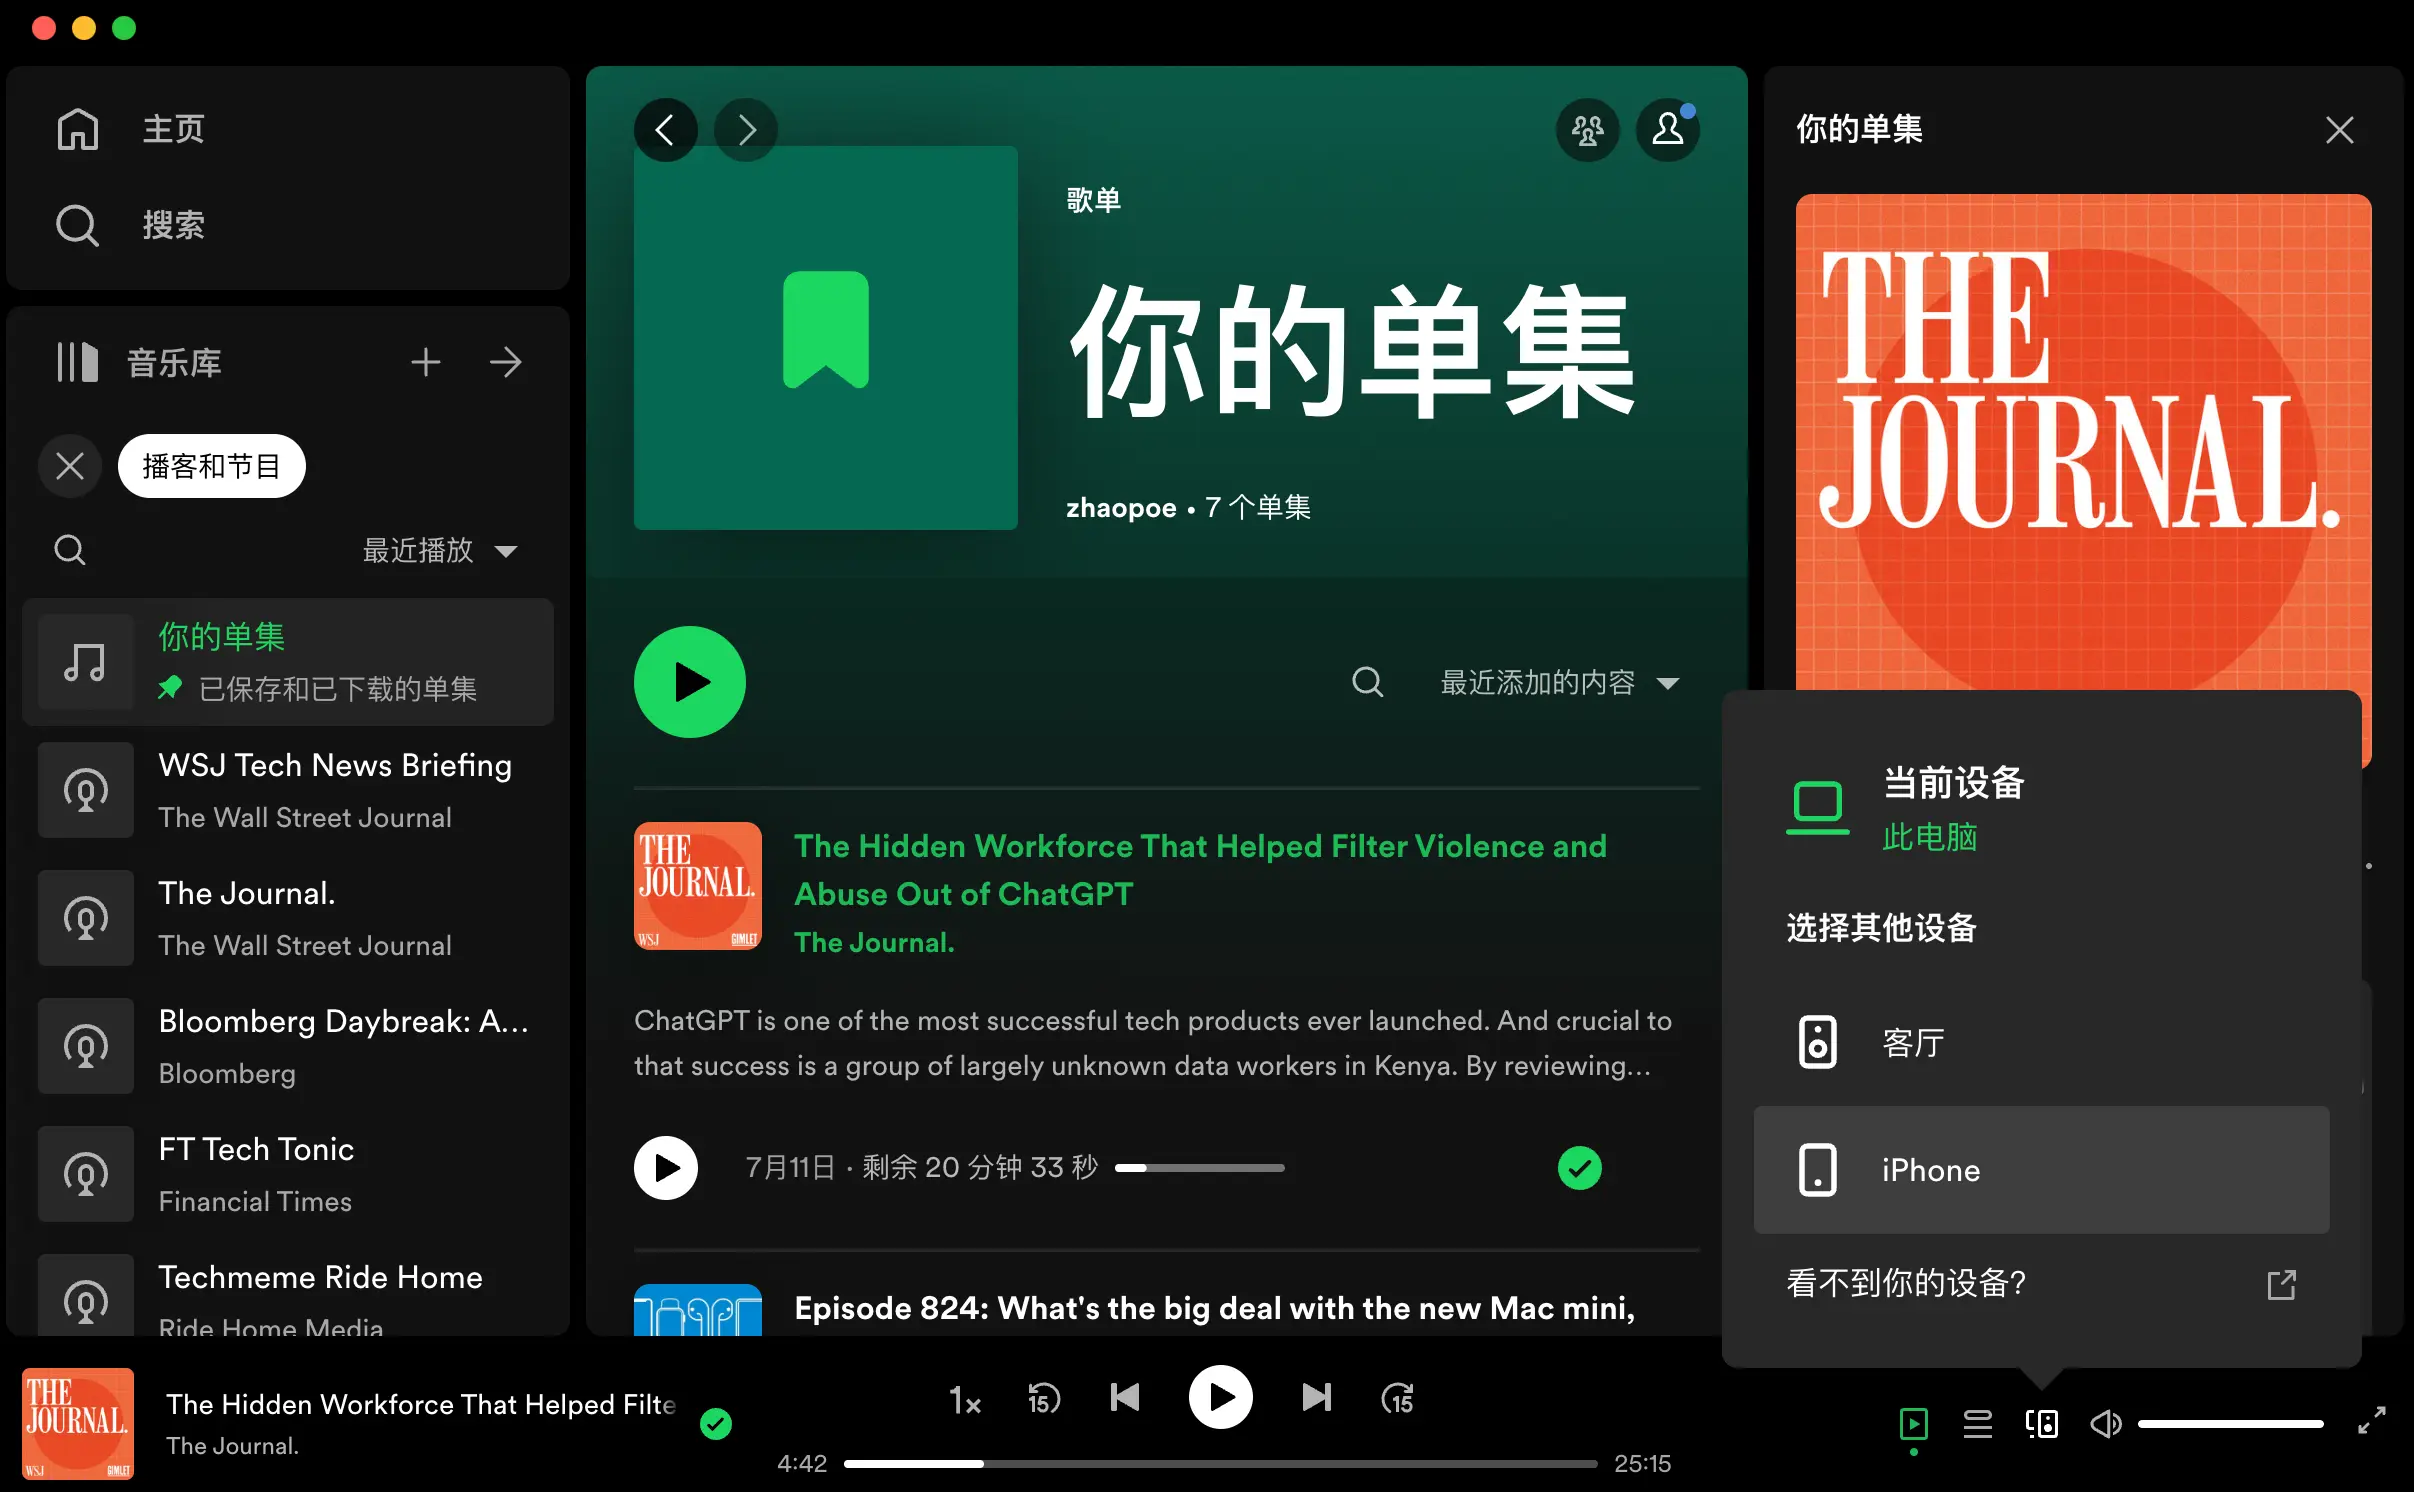Viewport: 2414px width, 1492px height.
Task: Select the 播客和节目 filter chip
Action: click(212, 466)
